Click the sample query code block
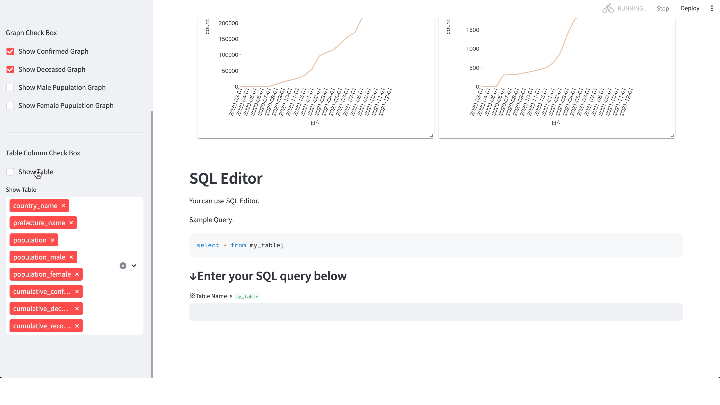Screen dimensions: 720x405 coord(435,245)
